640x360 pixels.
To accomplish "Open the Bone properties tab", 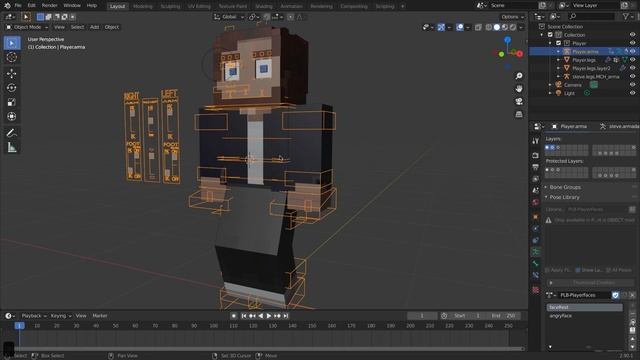I will 536,264.
